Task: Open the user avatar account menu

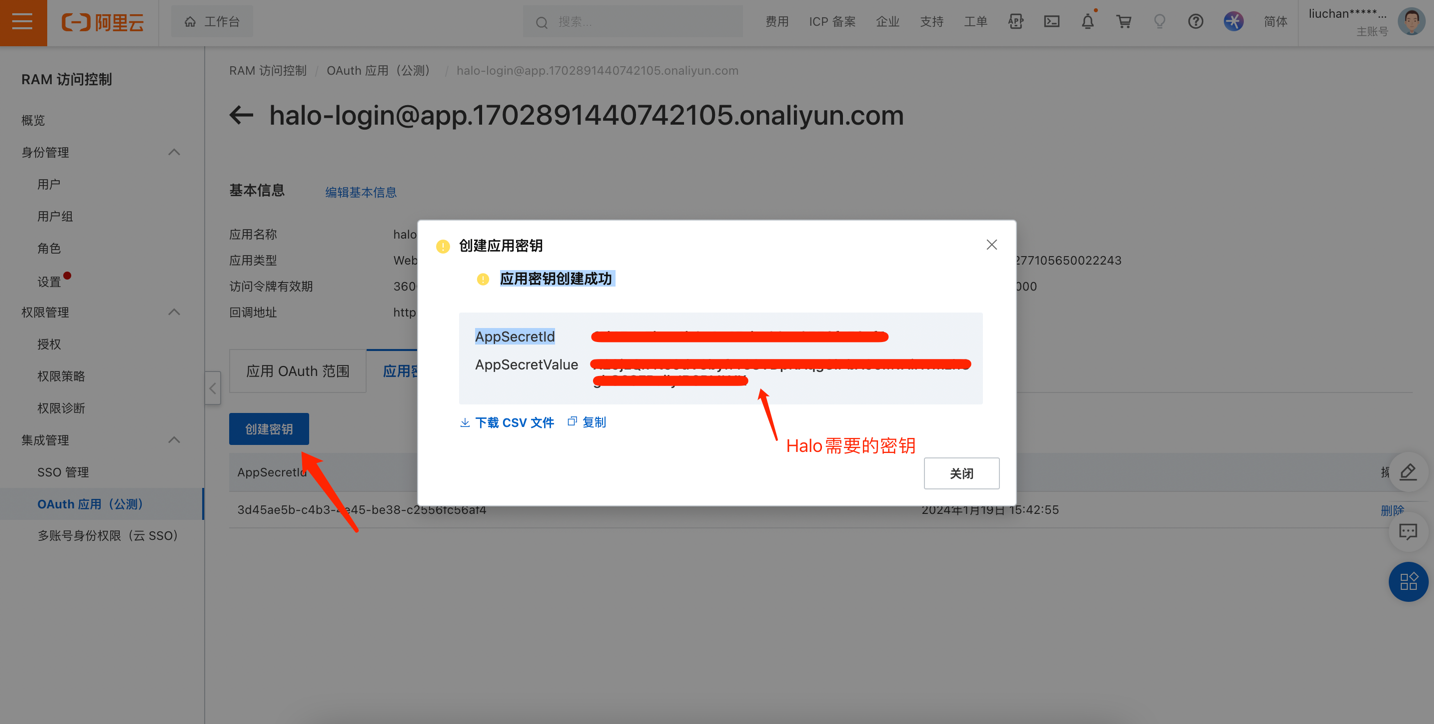Action: pyautogui.click(x=1411, y=21)
